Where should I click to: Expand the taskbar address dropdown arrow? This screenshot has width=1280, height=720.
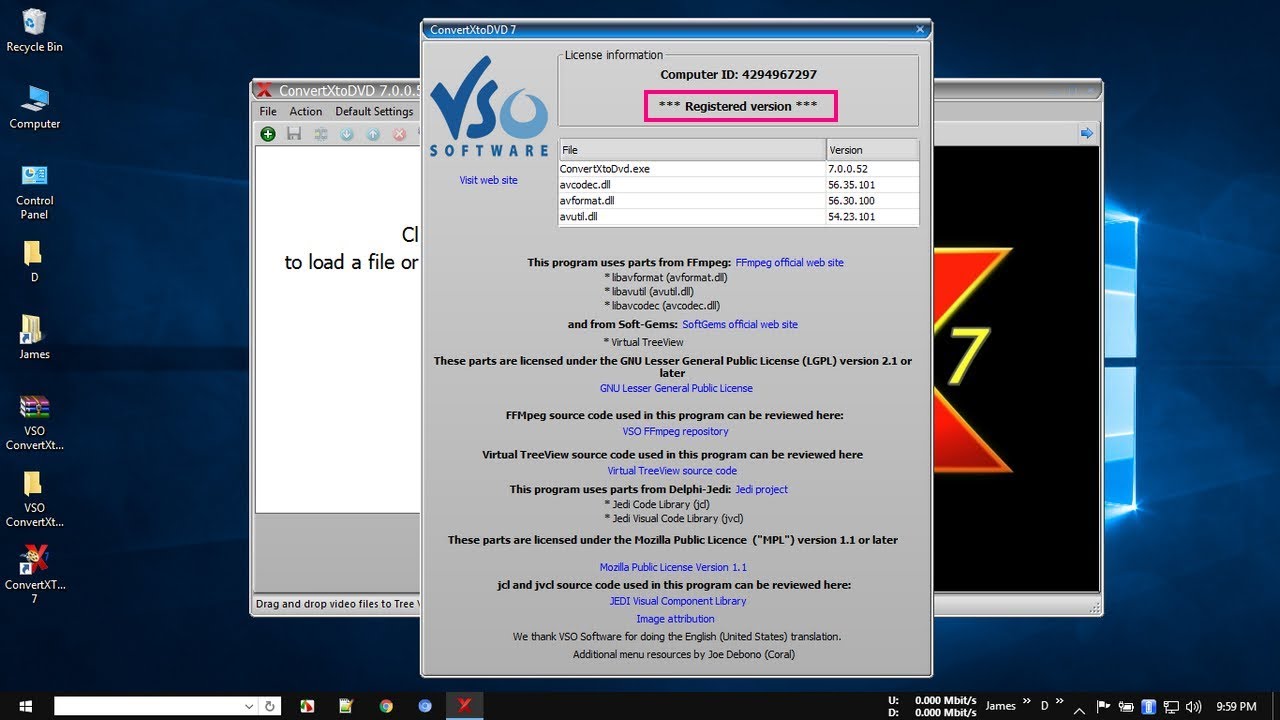[x=250, y=706]
